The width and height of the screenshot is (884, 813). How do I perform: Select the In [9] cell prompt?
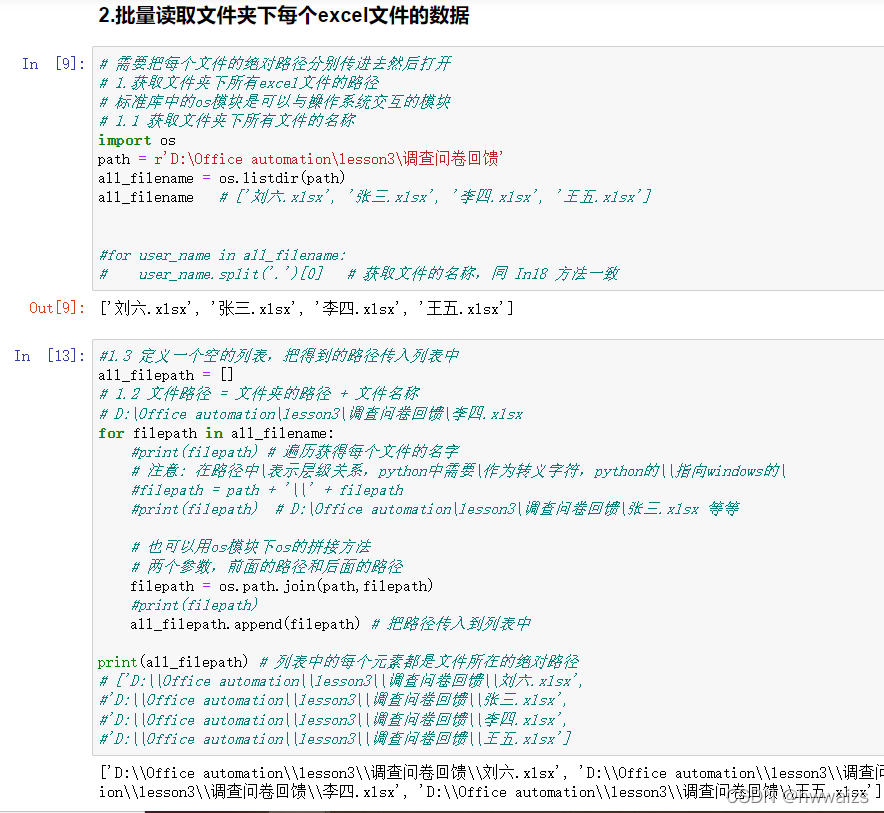point(47,63)
